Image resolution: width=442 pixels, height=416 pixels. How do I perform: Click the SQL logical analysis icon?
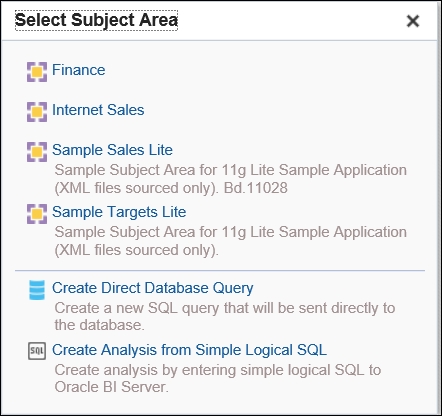37,351
